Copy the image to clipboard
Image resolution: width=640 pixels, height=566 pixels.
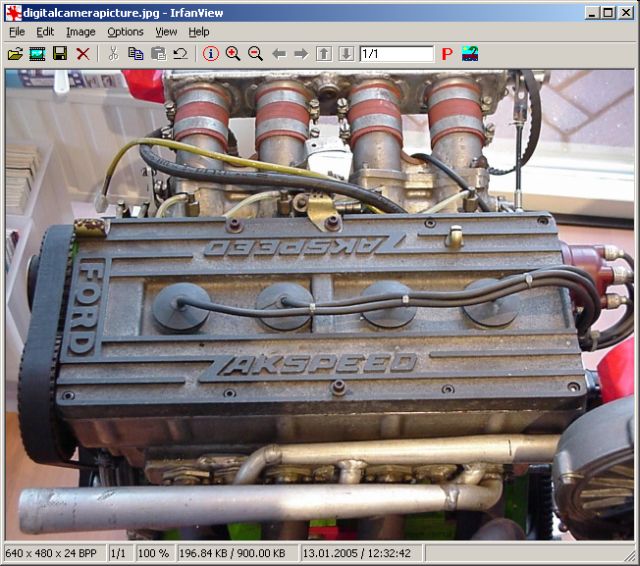point(136,54)
